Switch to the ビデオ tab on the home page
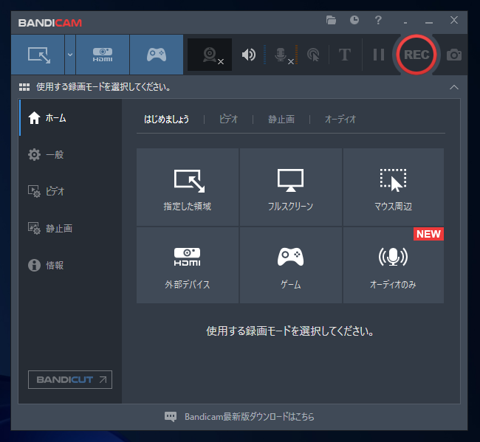The height and width of the screenshot is (442, 480). coord(228,119)
